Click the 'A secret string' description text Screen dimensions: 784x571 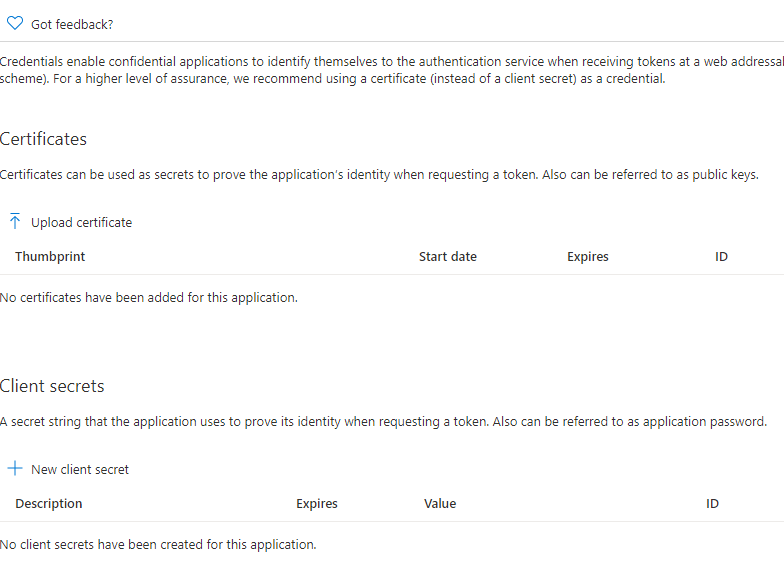pos(383,422)
